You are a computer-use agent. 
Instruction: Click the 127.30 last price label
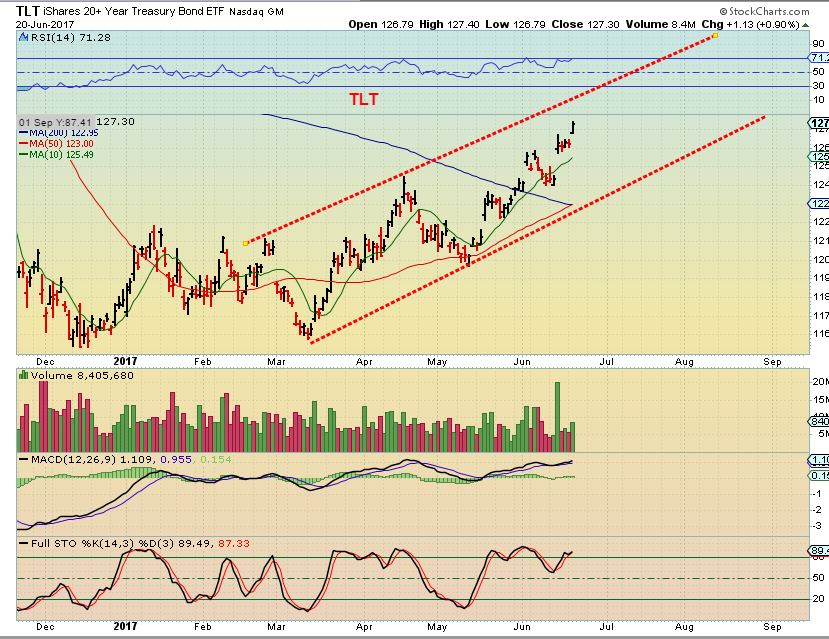(115, 122)
